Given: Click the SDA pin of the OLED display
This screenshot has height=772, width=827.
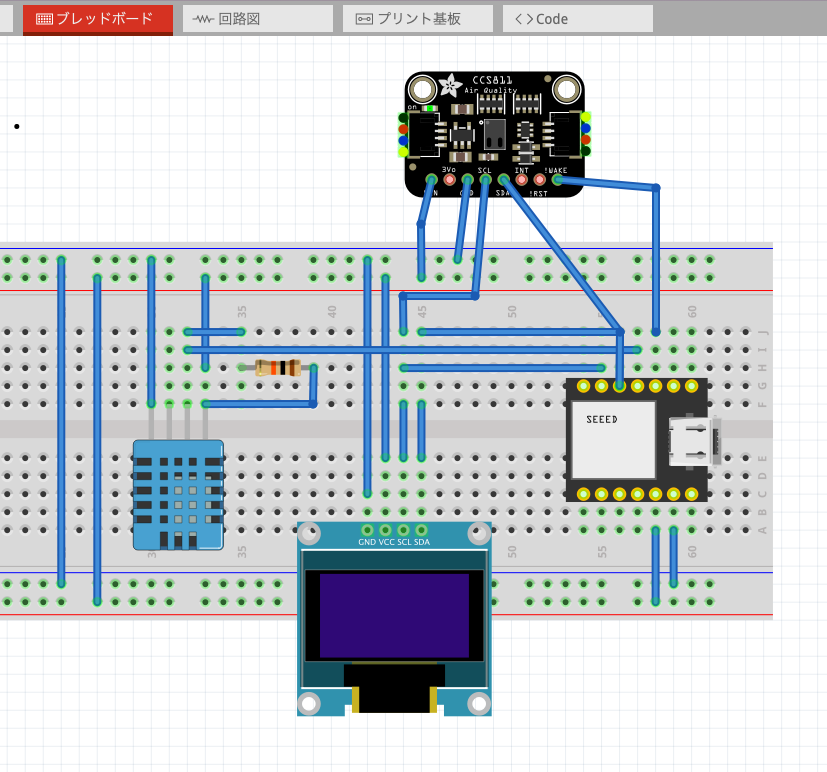Looking at the screenshot, I should (x=422, y=530).
